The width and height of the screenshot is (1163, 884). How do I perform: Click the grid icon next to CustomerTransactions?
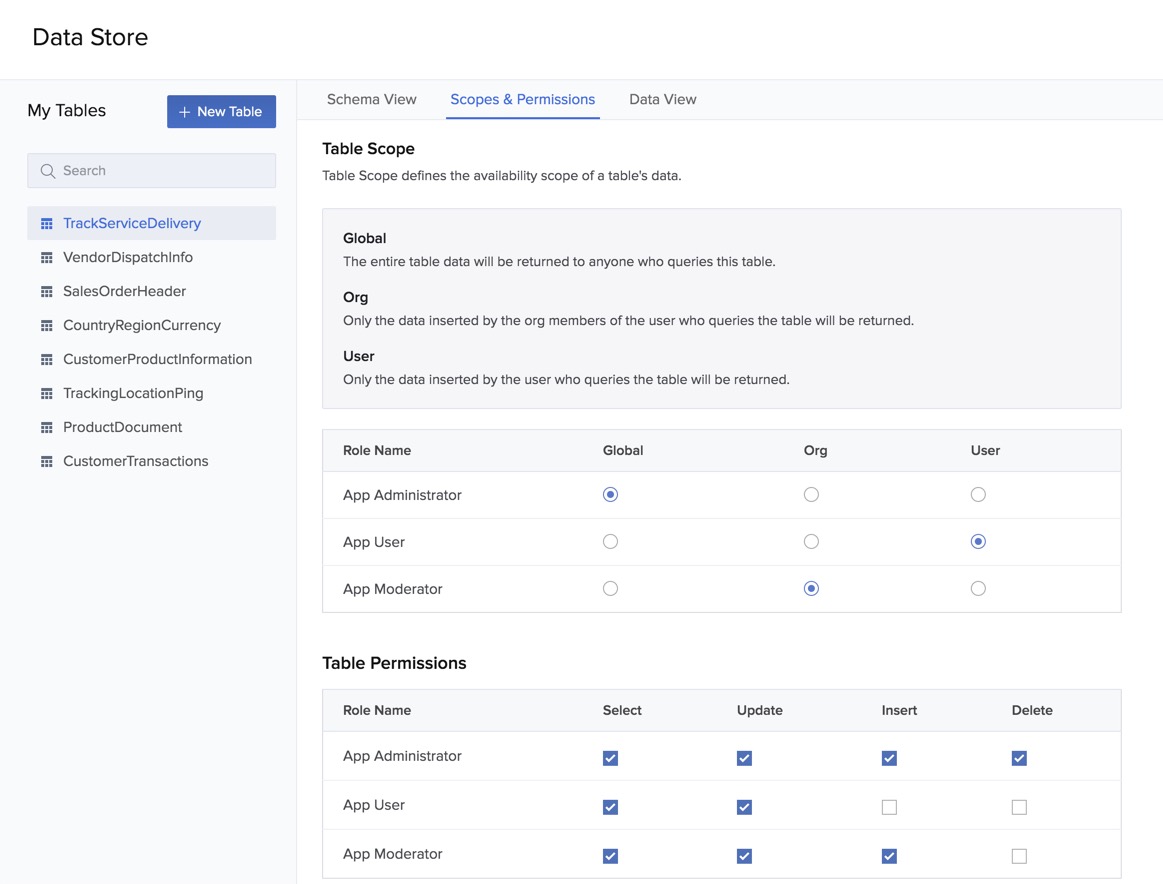click(46, 460)
